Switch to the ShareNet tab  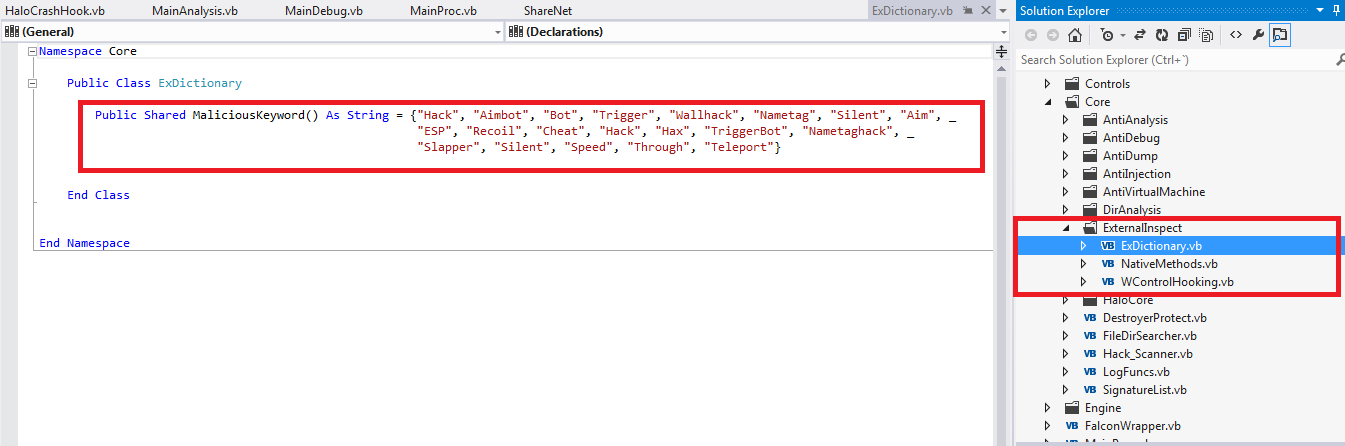(x=548, y=10)
